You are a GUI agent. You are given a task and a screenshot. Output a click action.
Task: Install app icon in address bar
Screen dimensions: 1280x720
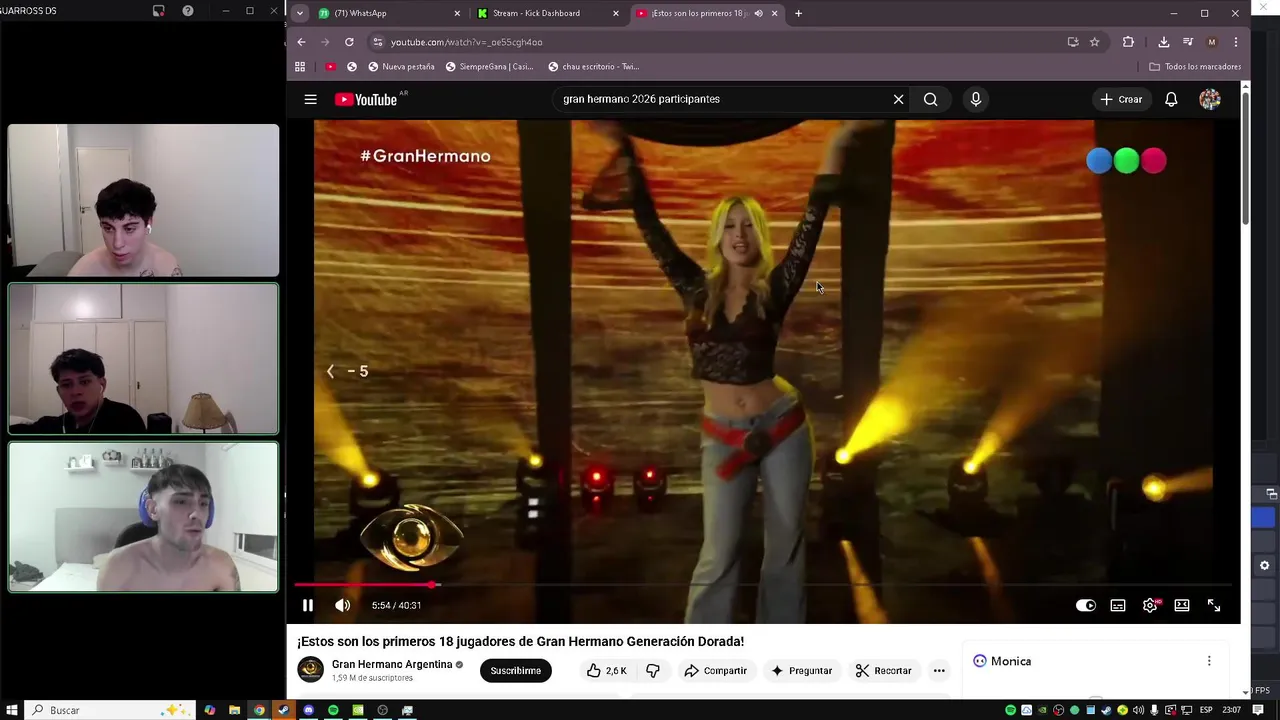[1073, 42]
